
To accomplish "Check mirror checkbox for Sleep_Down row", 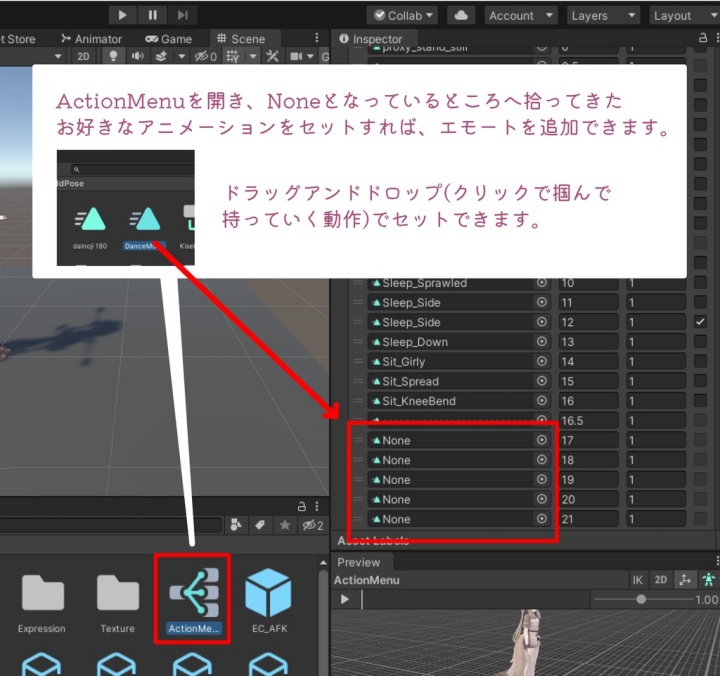I will 700,341.
